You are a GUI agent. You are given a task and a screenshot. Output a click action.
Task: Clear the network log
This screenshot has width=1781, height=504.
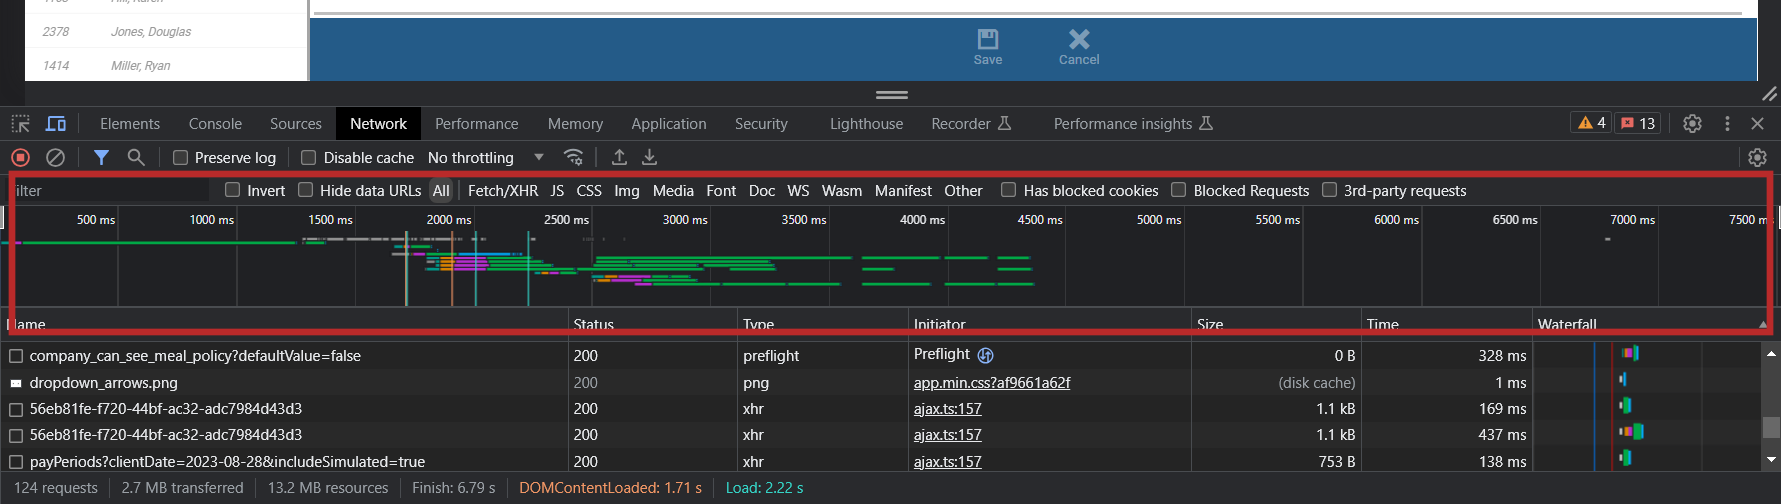[x=56, y=157]
